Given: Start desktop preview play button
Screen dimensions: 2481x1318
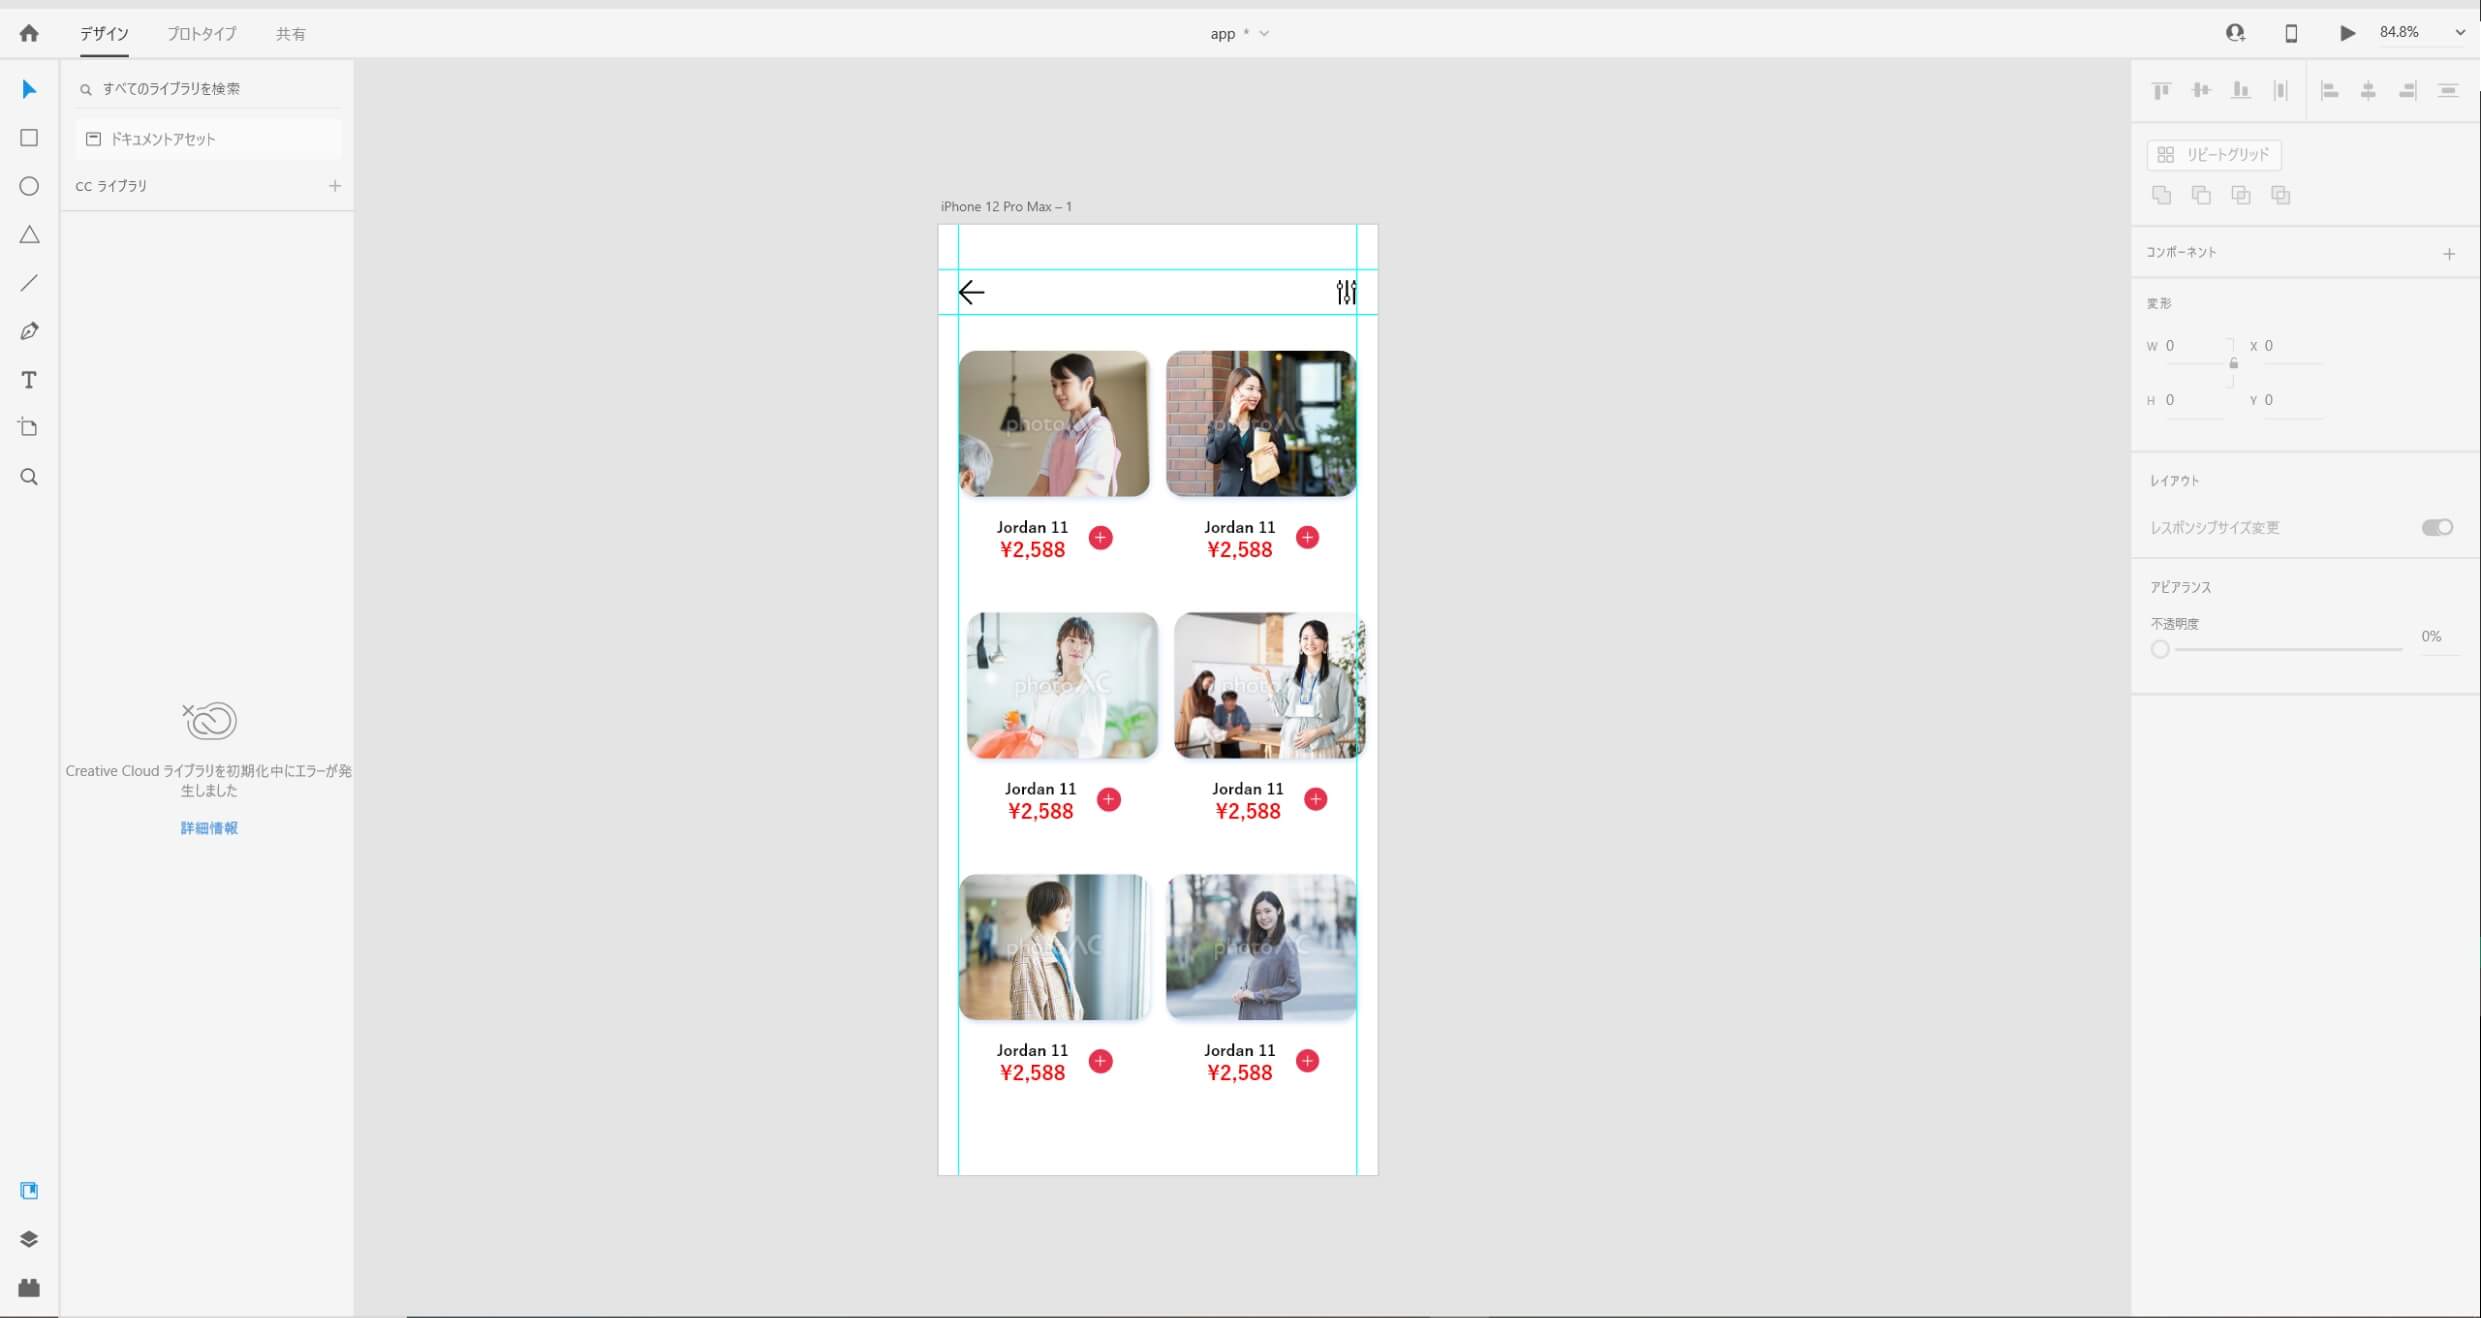Looking at the screenshot, I should pos(2347,33).
